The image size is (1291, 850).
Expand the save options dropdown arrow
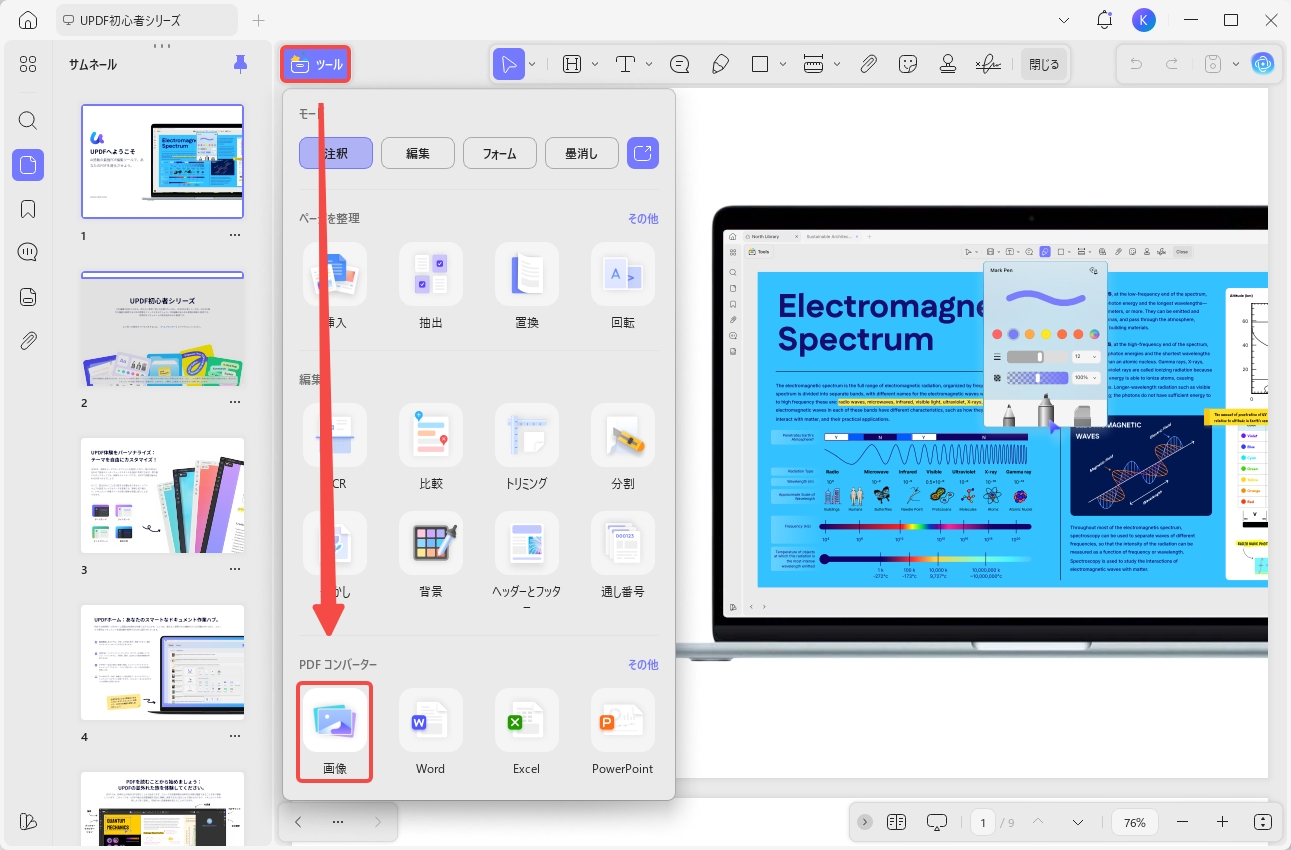pyautogui.click(x=1236, y=64)
